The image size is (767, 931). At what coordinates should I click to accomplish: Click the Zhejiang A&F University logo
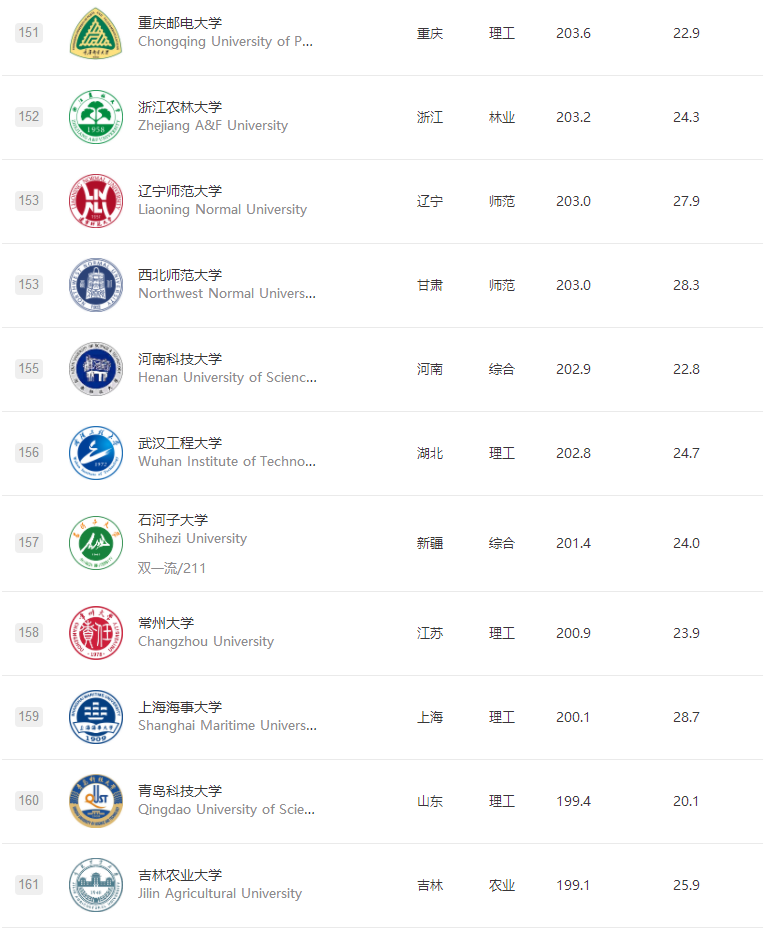[96, 117]
